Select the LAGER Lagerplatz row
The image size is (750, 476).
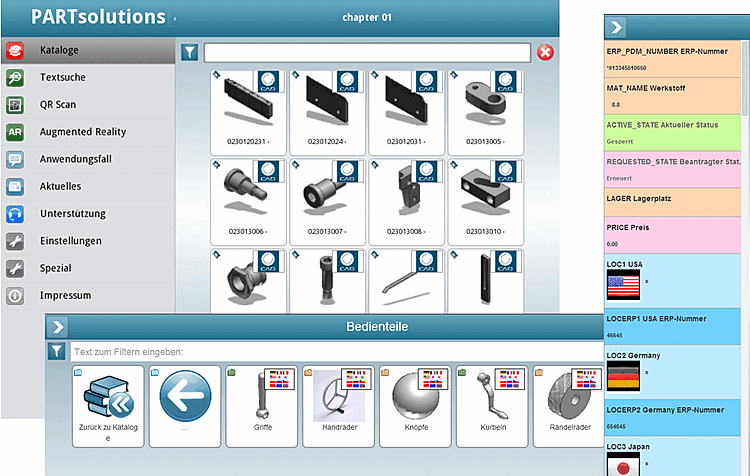(x=673, y=202)
